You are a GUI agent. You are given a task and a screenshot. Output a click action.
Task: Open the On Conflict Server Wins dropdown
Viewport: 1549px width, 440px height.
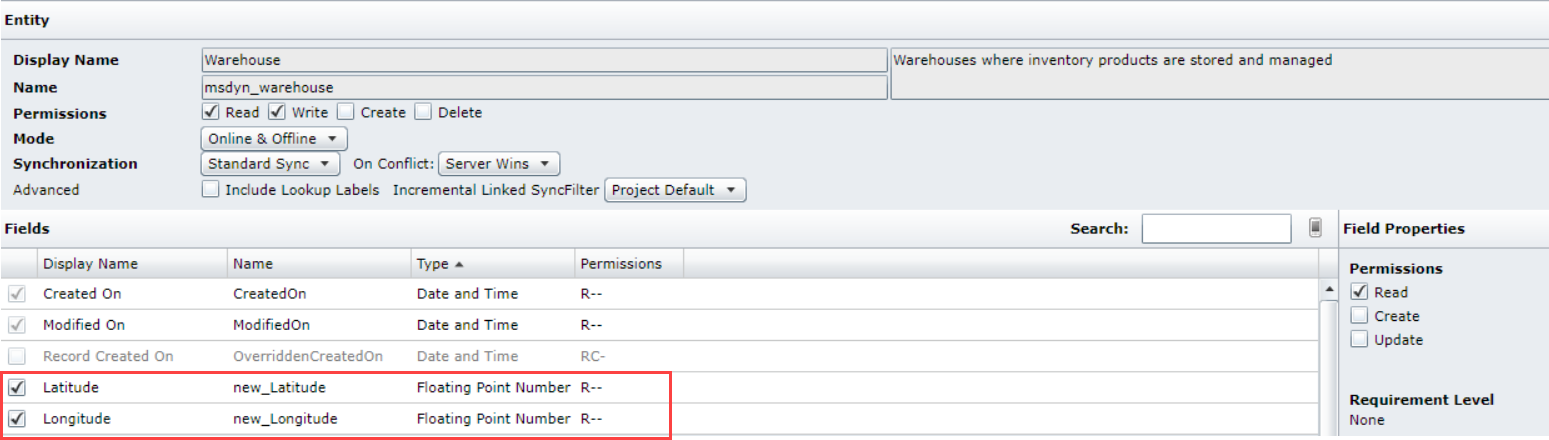(498, 164)
